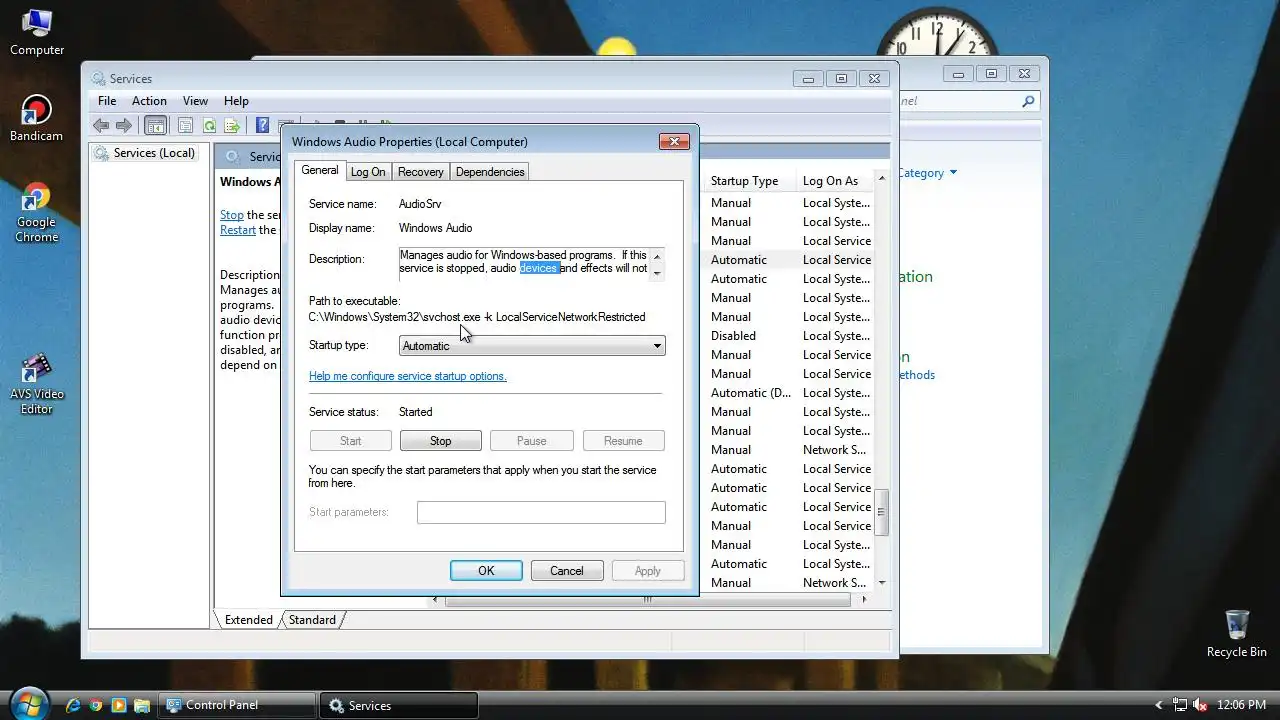Close the Windows Audio Properties dialog
The image size is (1280, 720).
tap(674, 142)
